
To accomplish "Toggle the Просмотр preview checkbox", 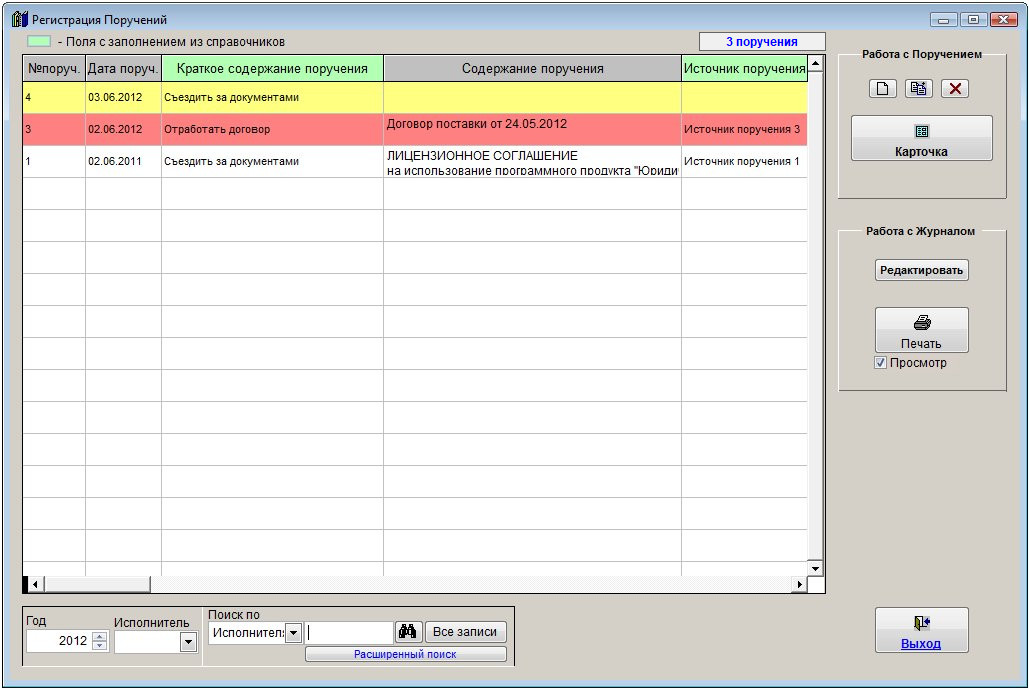I will (x=881, y=363).
